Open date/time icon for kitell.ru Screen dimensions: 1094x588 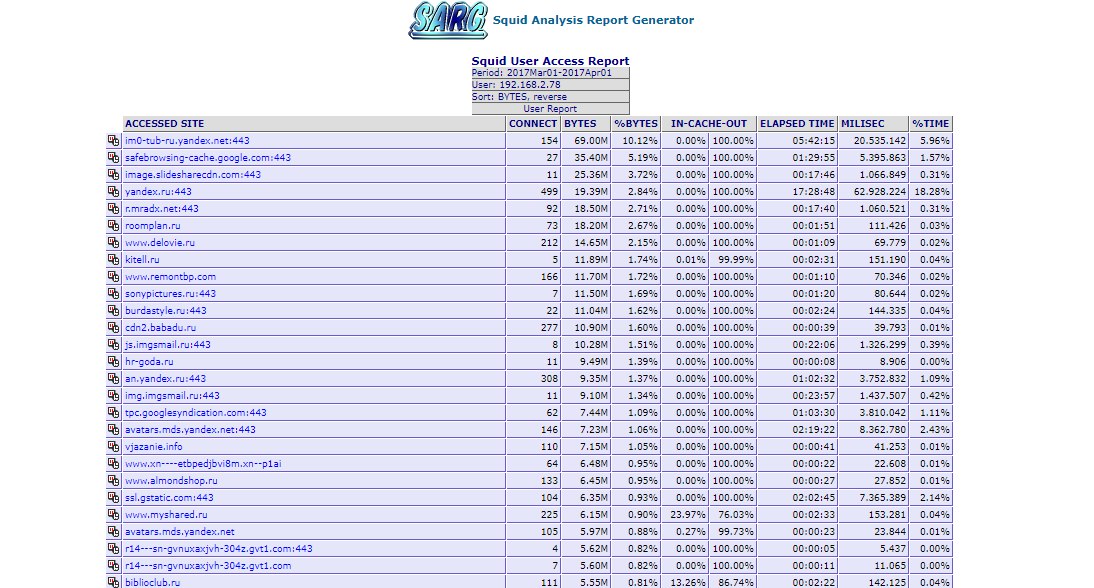point(113,259)
